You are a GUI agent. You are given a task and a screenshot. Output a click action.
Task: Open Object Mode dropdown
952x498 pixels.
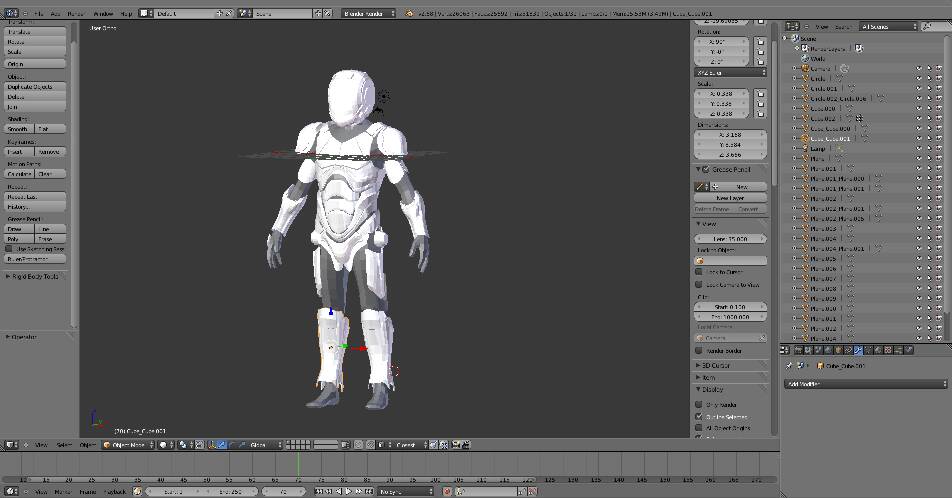click(128, 445)
